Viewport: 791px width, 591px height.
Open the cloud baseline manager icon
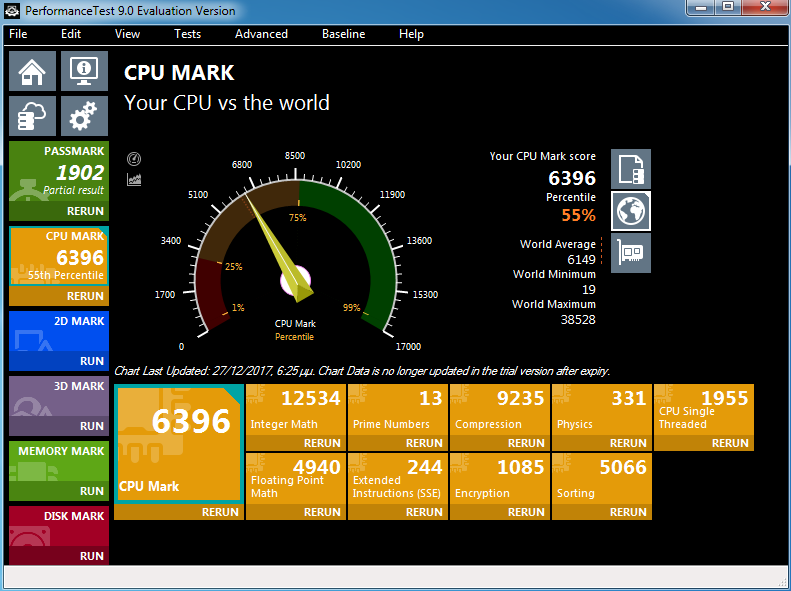point(32,116)
